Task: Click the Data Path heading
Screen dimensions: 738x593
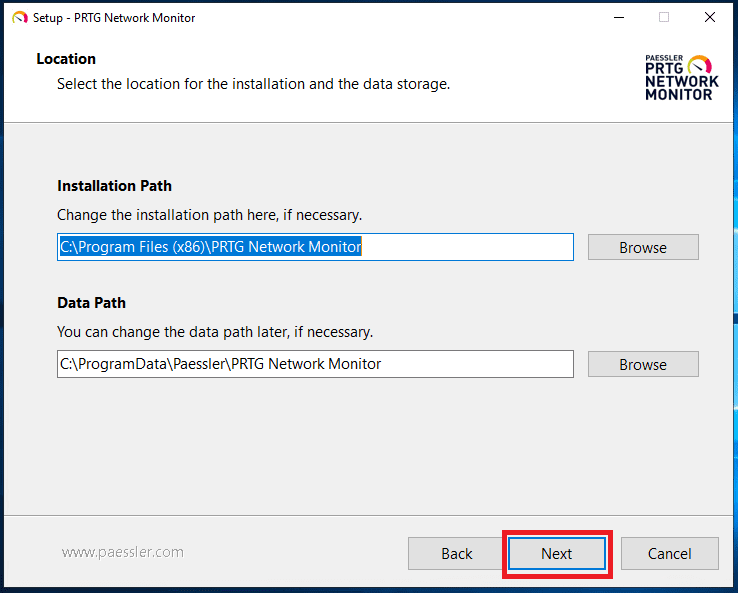Action: [91, 303]
